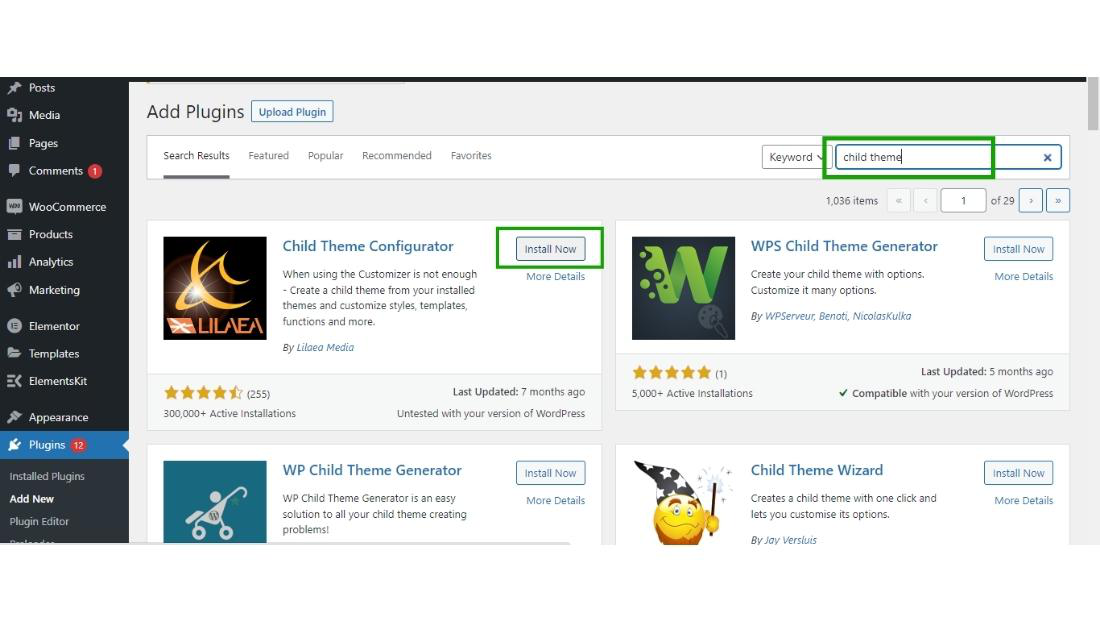1100x619 pixels.
Task: Click the Marketing megaphone icon
Action: click(14, 290)
